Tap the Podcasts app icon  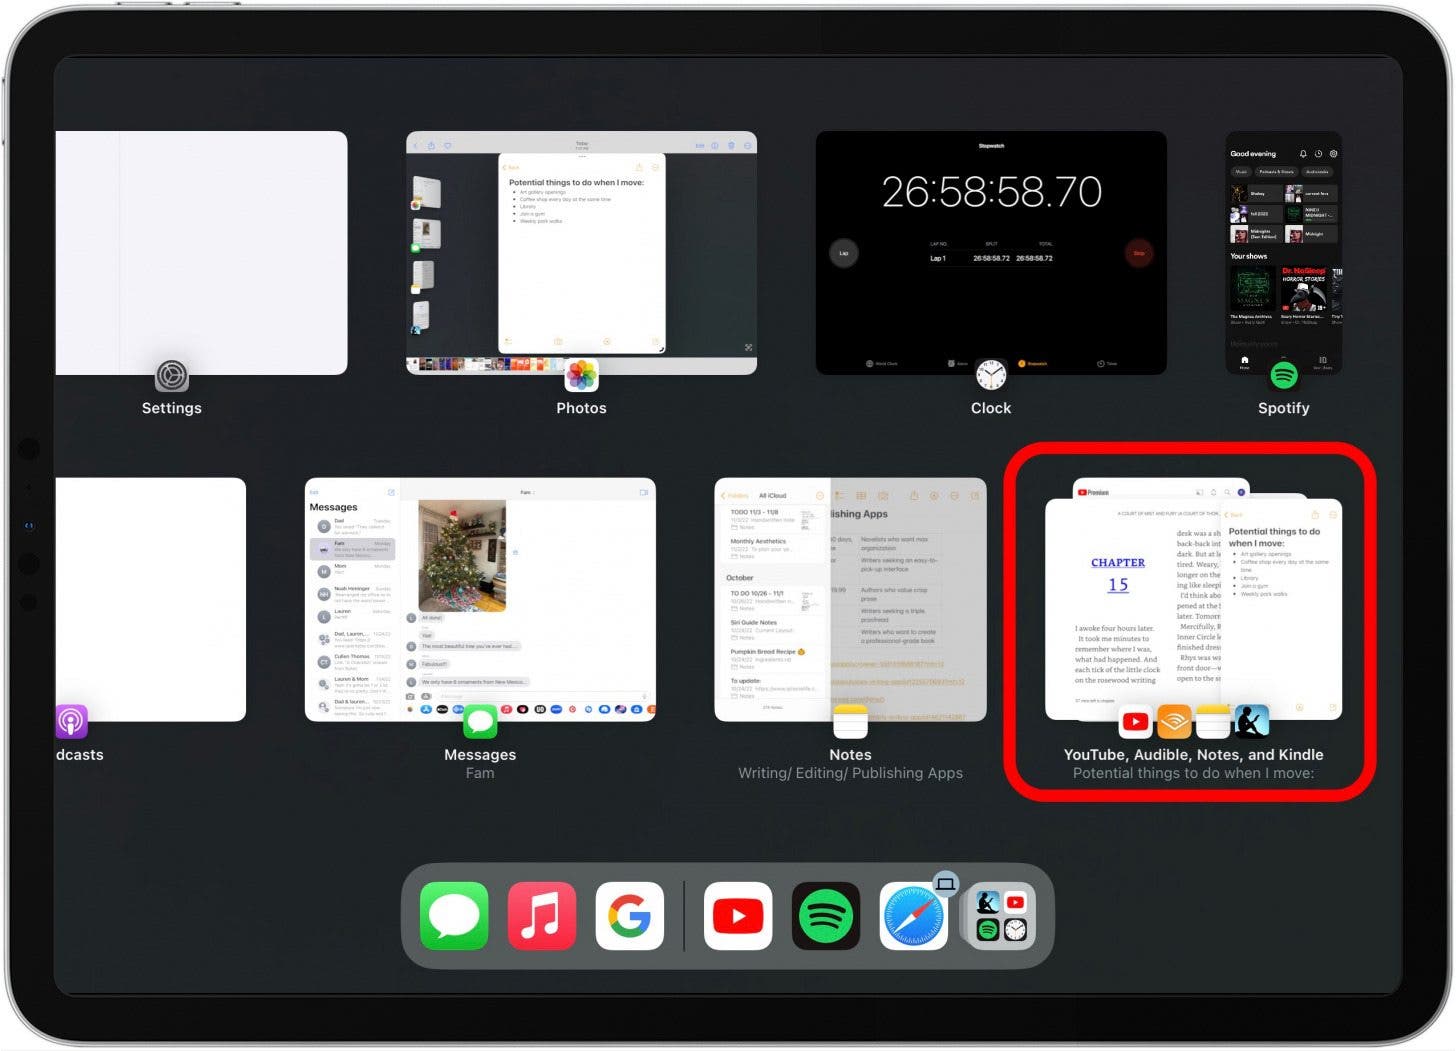pyautogui.click(x=72, y=721)
